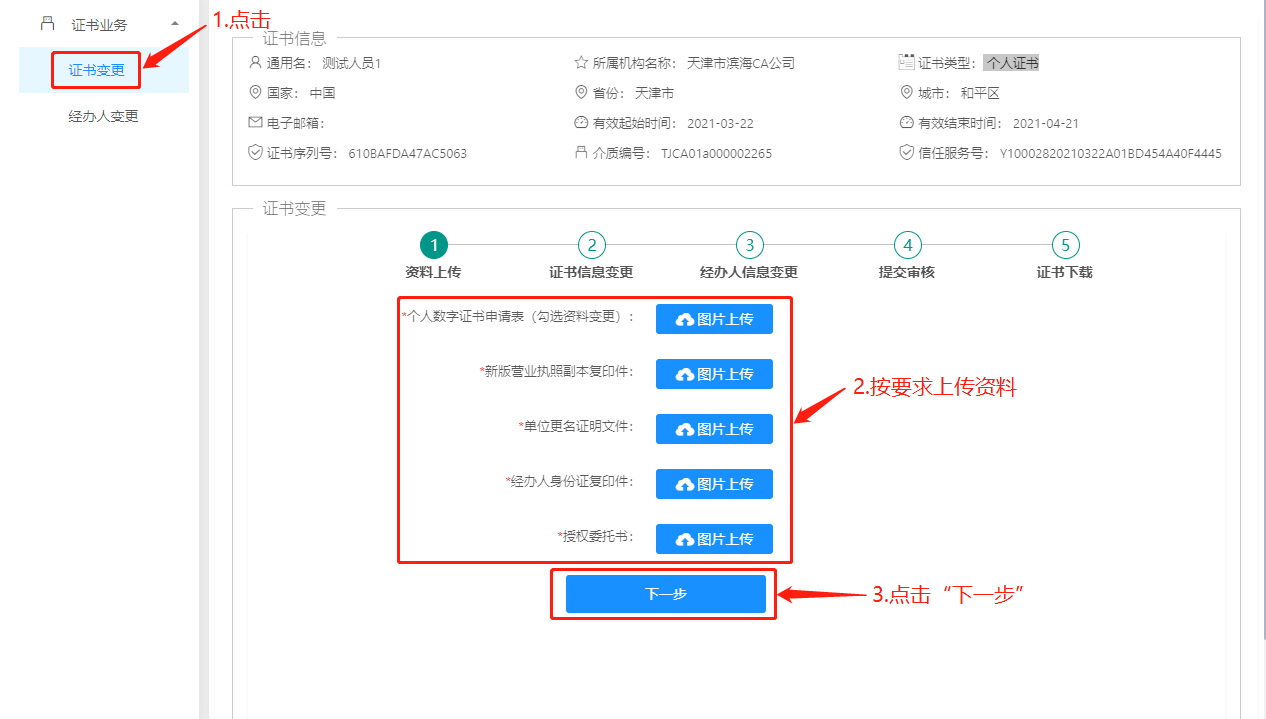Screen dimensions: 1266x719
Task: Select step 2 证书信息变更 circle
Action: (592, 245)
